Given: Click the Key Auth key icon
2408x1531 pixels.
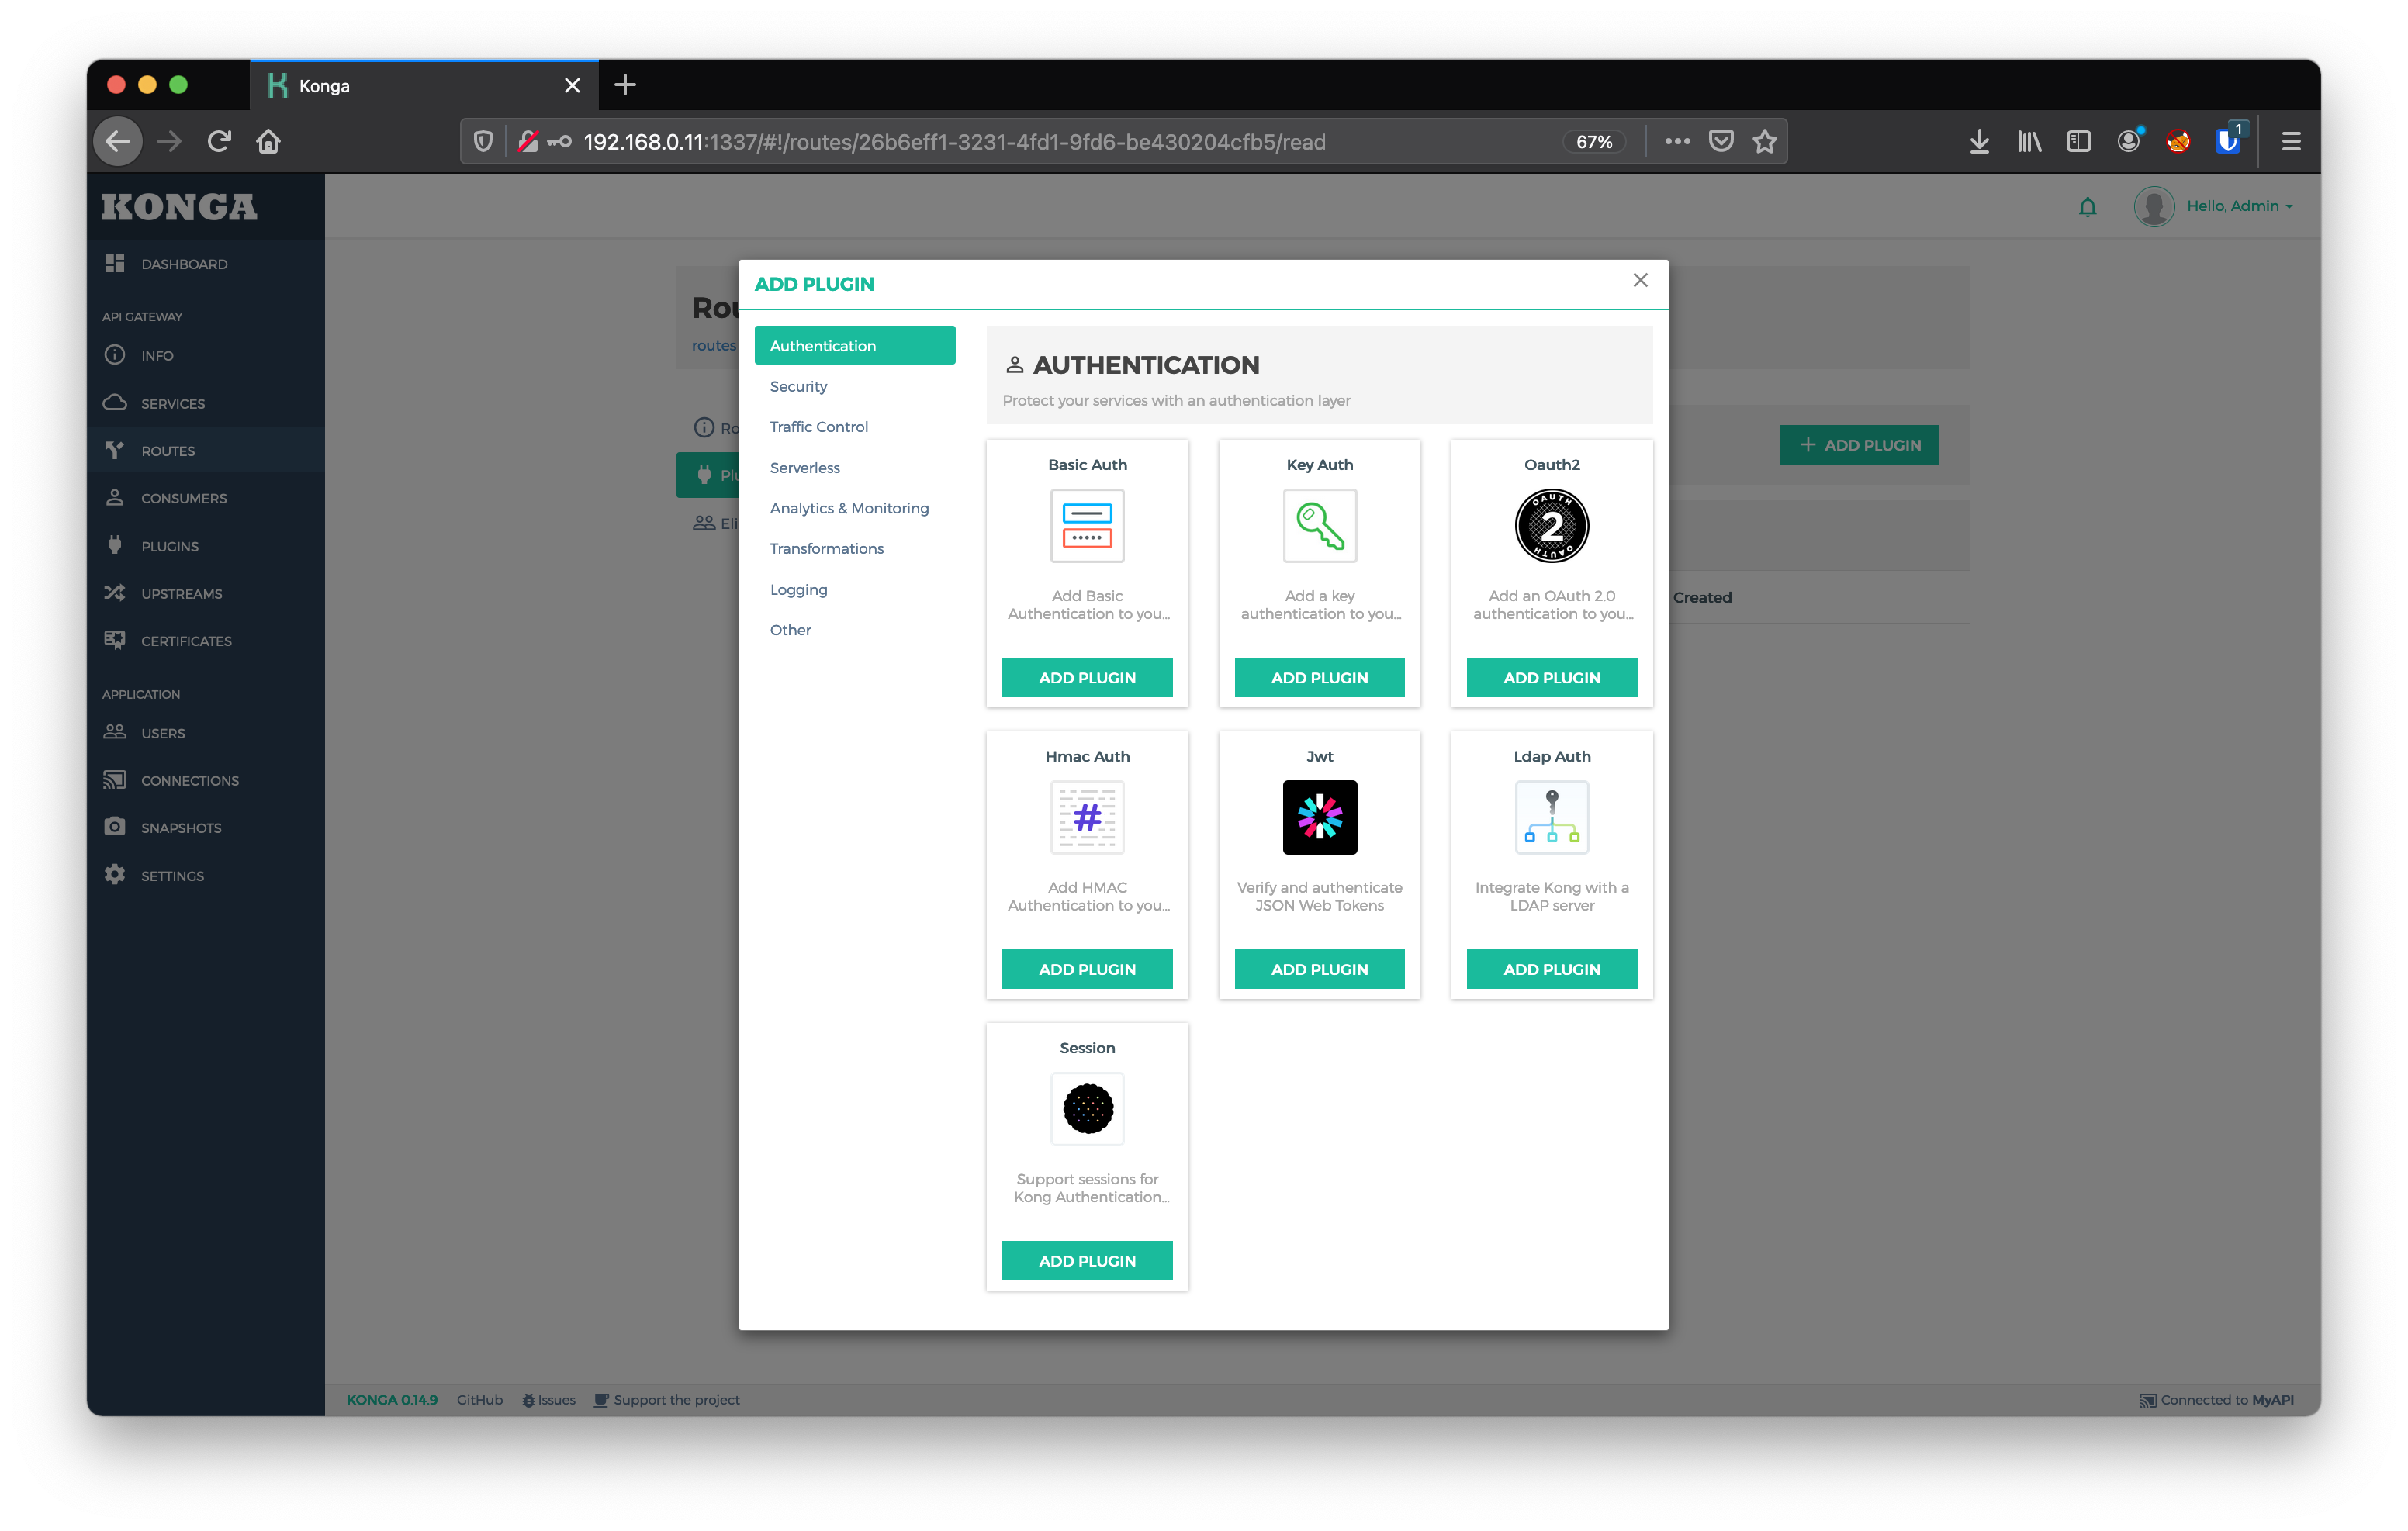Looking at the screenshot, I should pos(1319,526).
